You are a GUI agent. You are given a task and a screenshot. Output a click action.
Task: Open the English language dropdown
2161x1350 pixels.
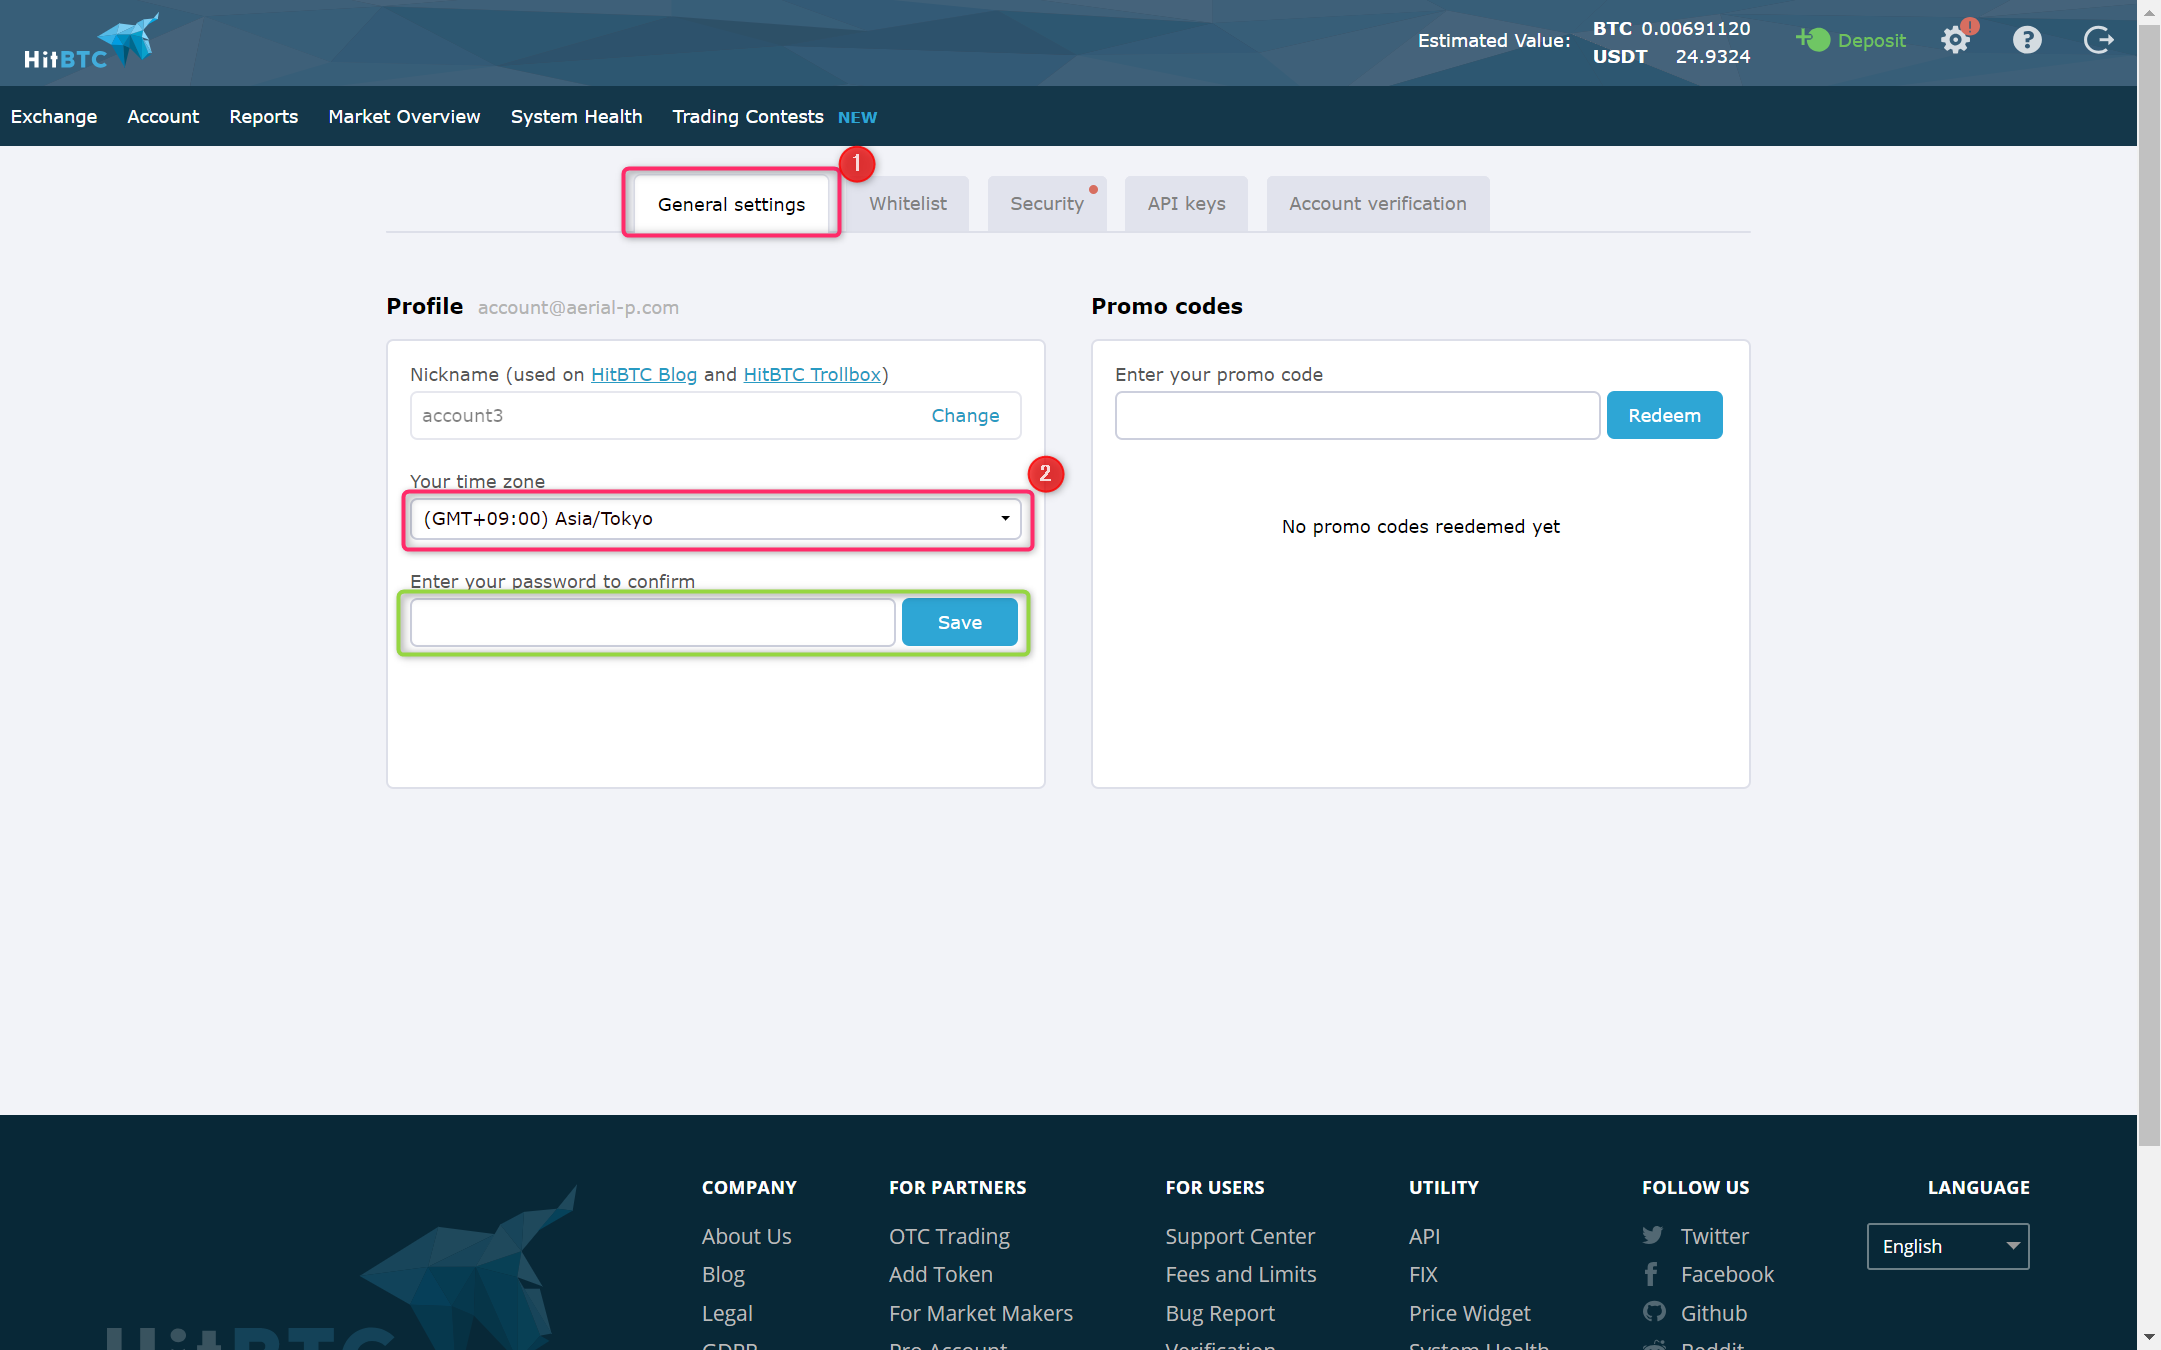(x=1948, y=1246)
